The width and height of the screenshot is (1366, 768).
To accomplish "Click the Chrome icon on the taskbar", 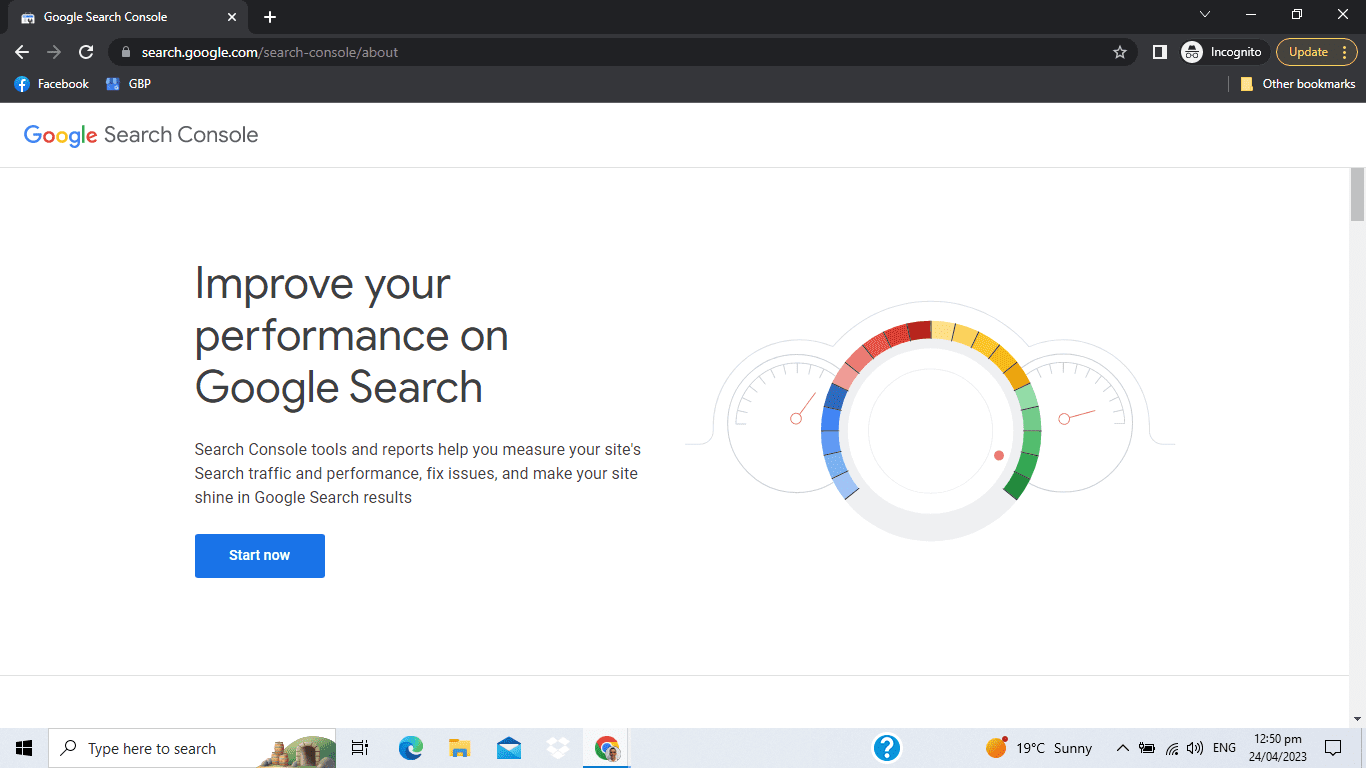I will [607, 748].
